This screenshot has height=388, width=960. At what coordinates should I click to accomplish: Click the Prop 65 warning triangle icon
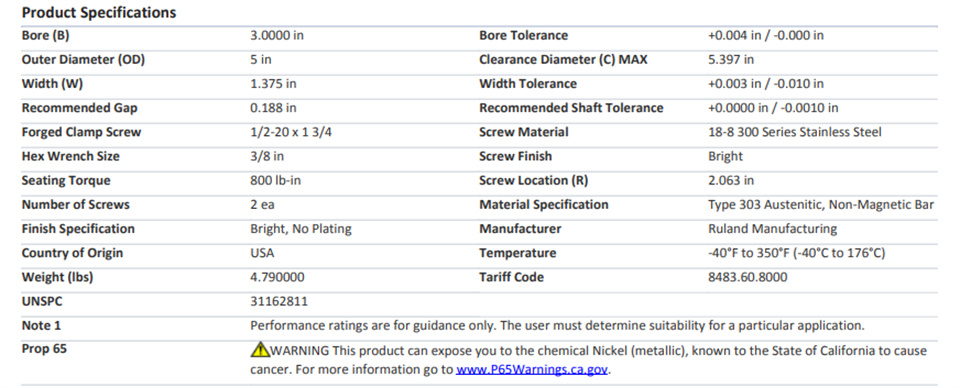coord(260,351)
